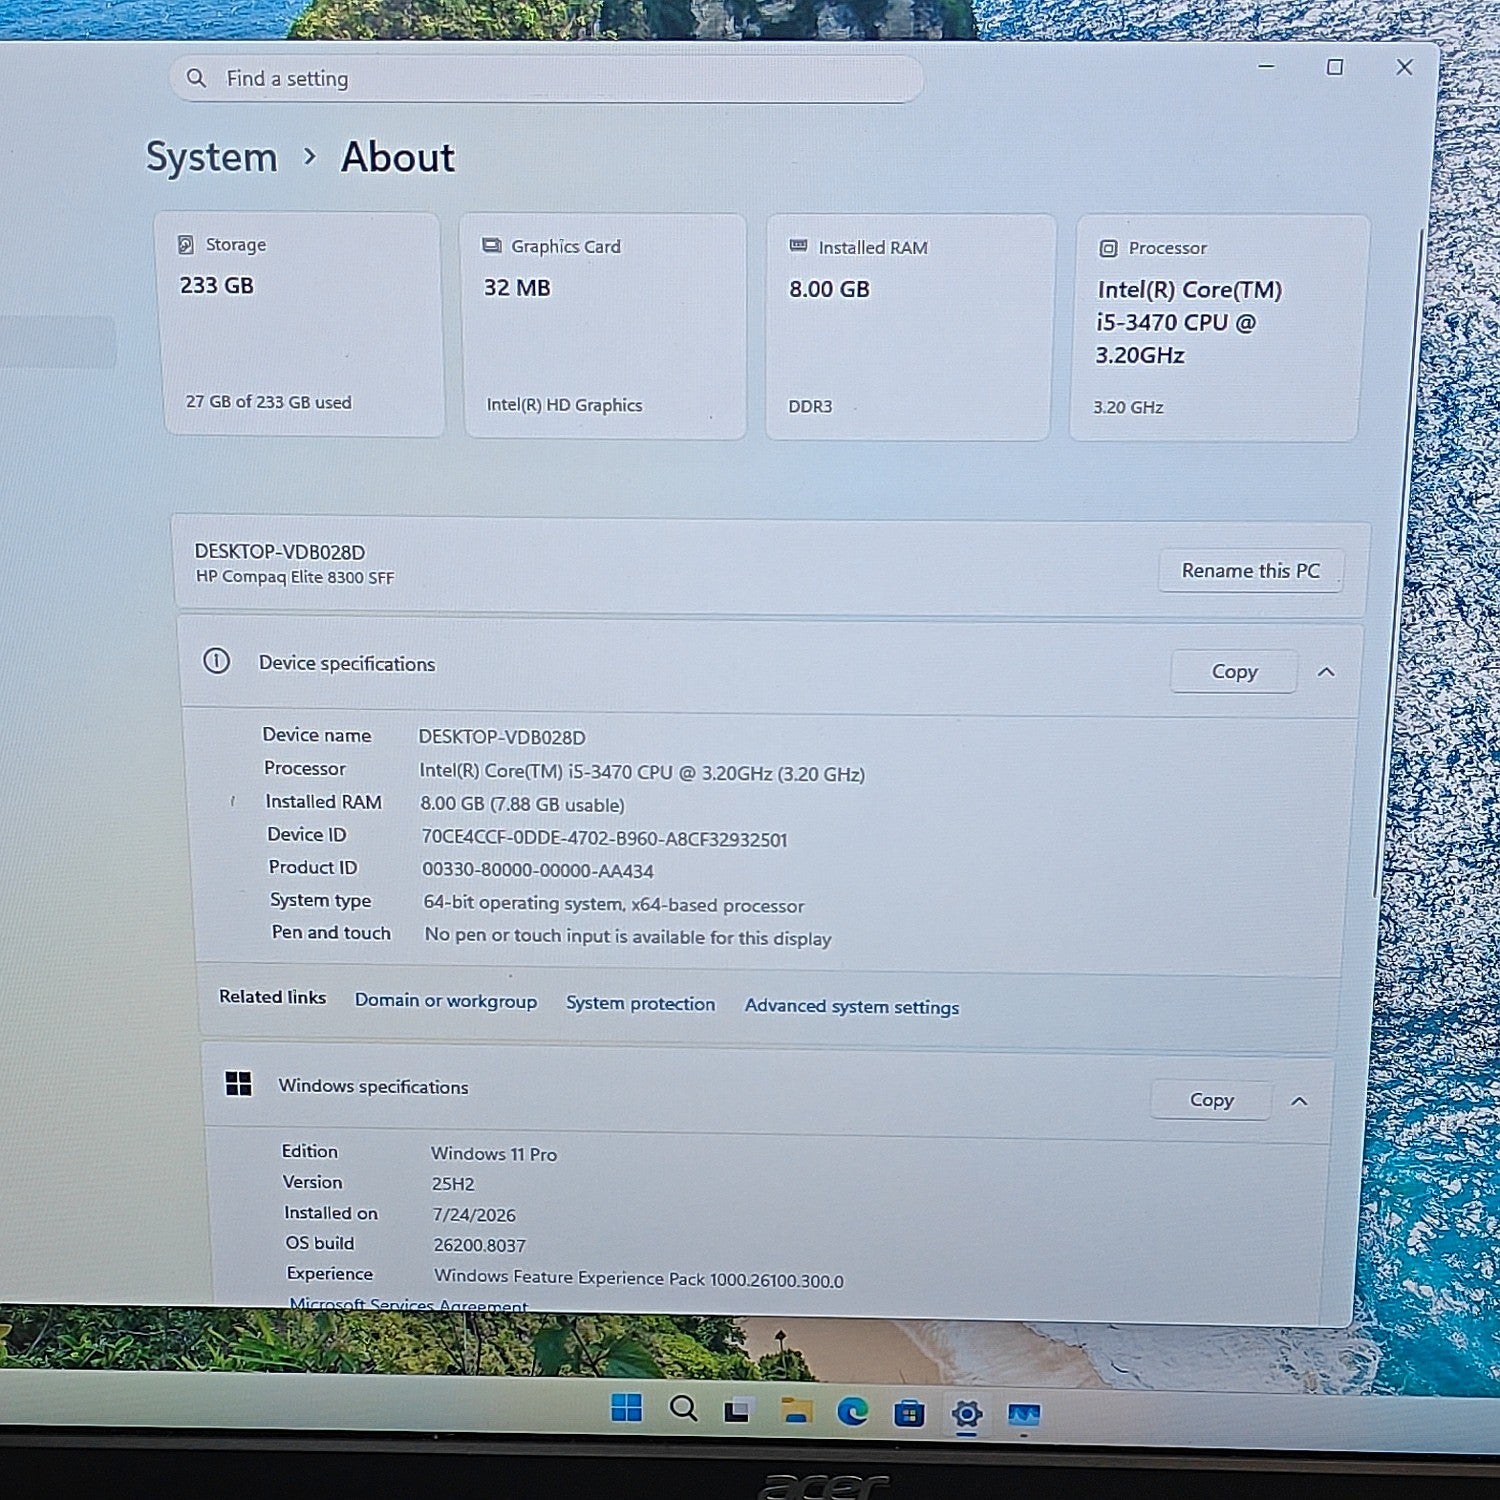Select the Device ID value
1500x1500 pixels.
coord(604,839)
